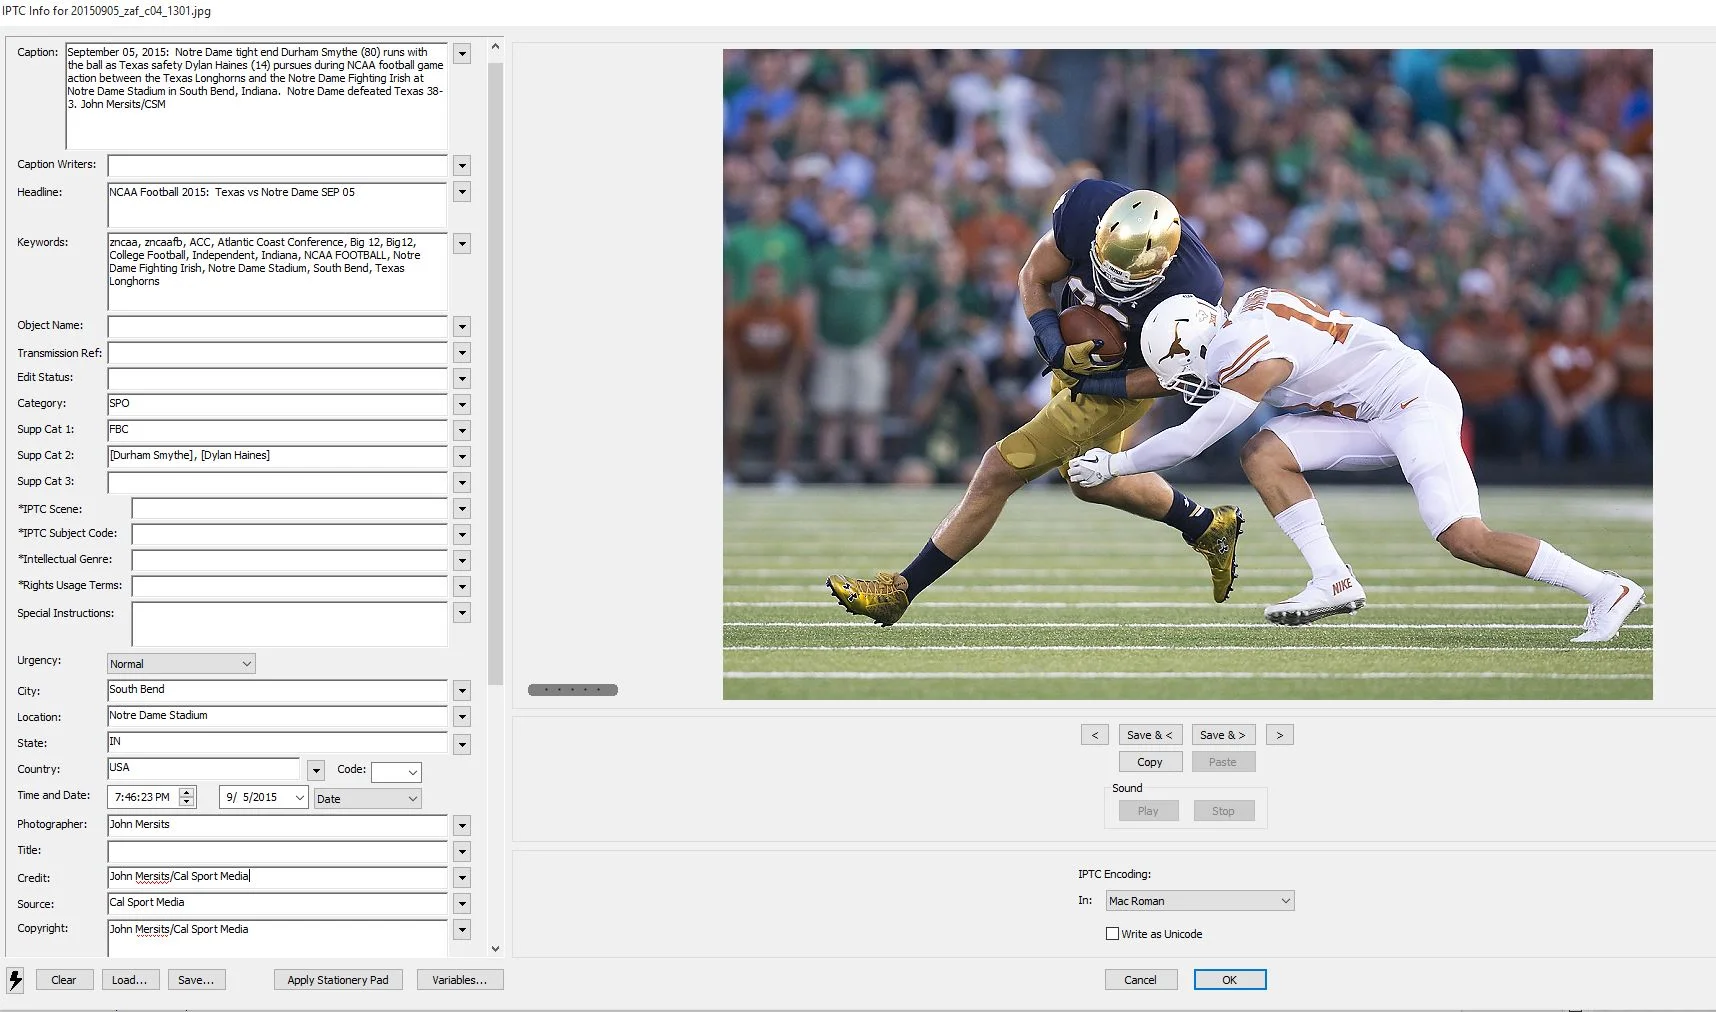
Task: Click the Keywords text area
Action: [x=277, y=272]
